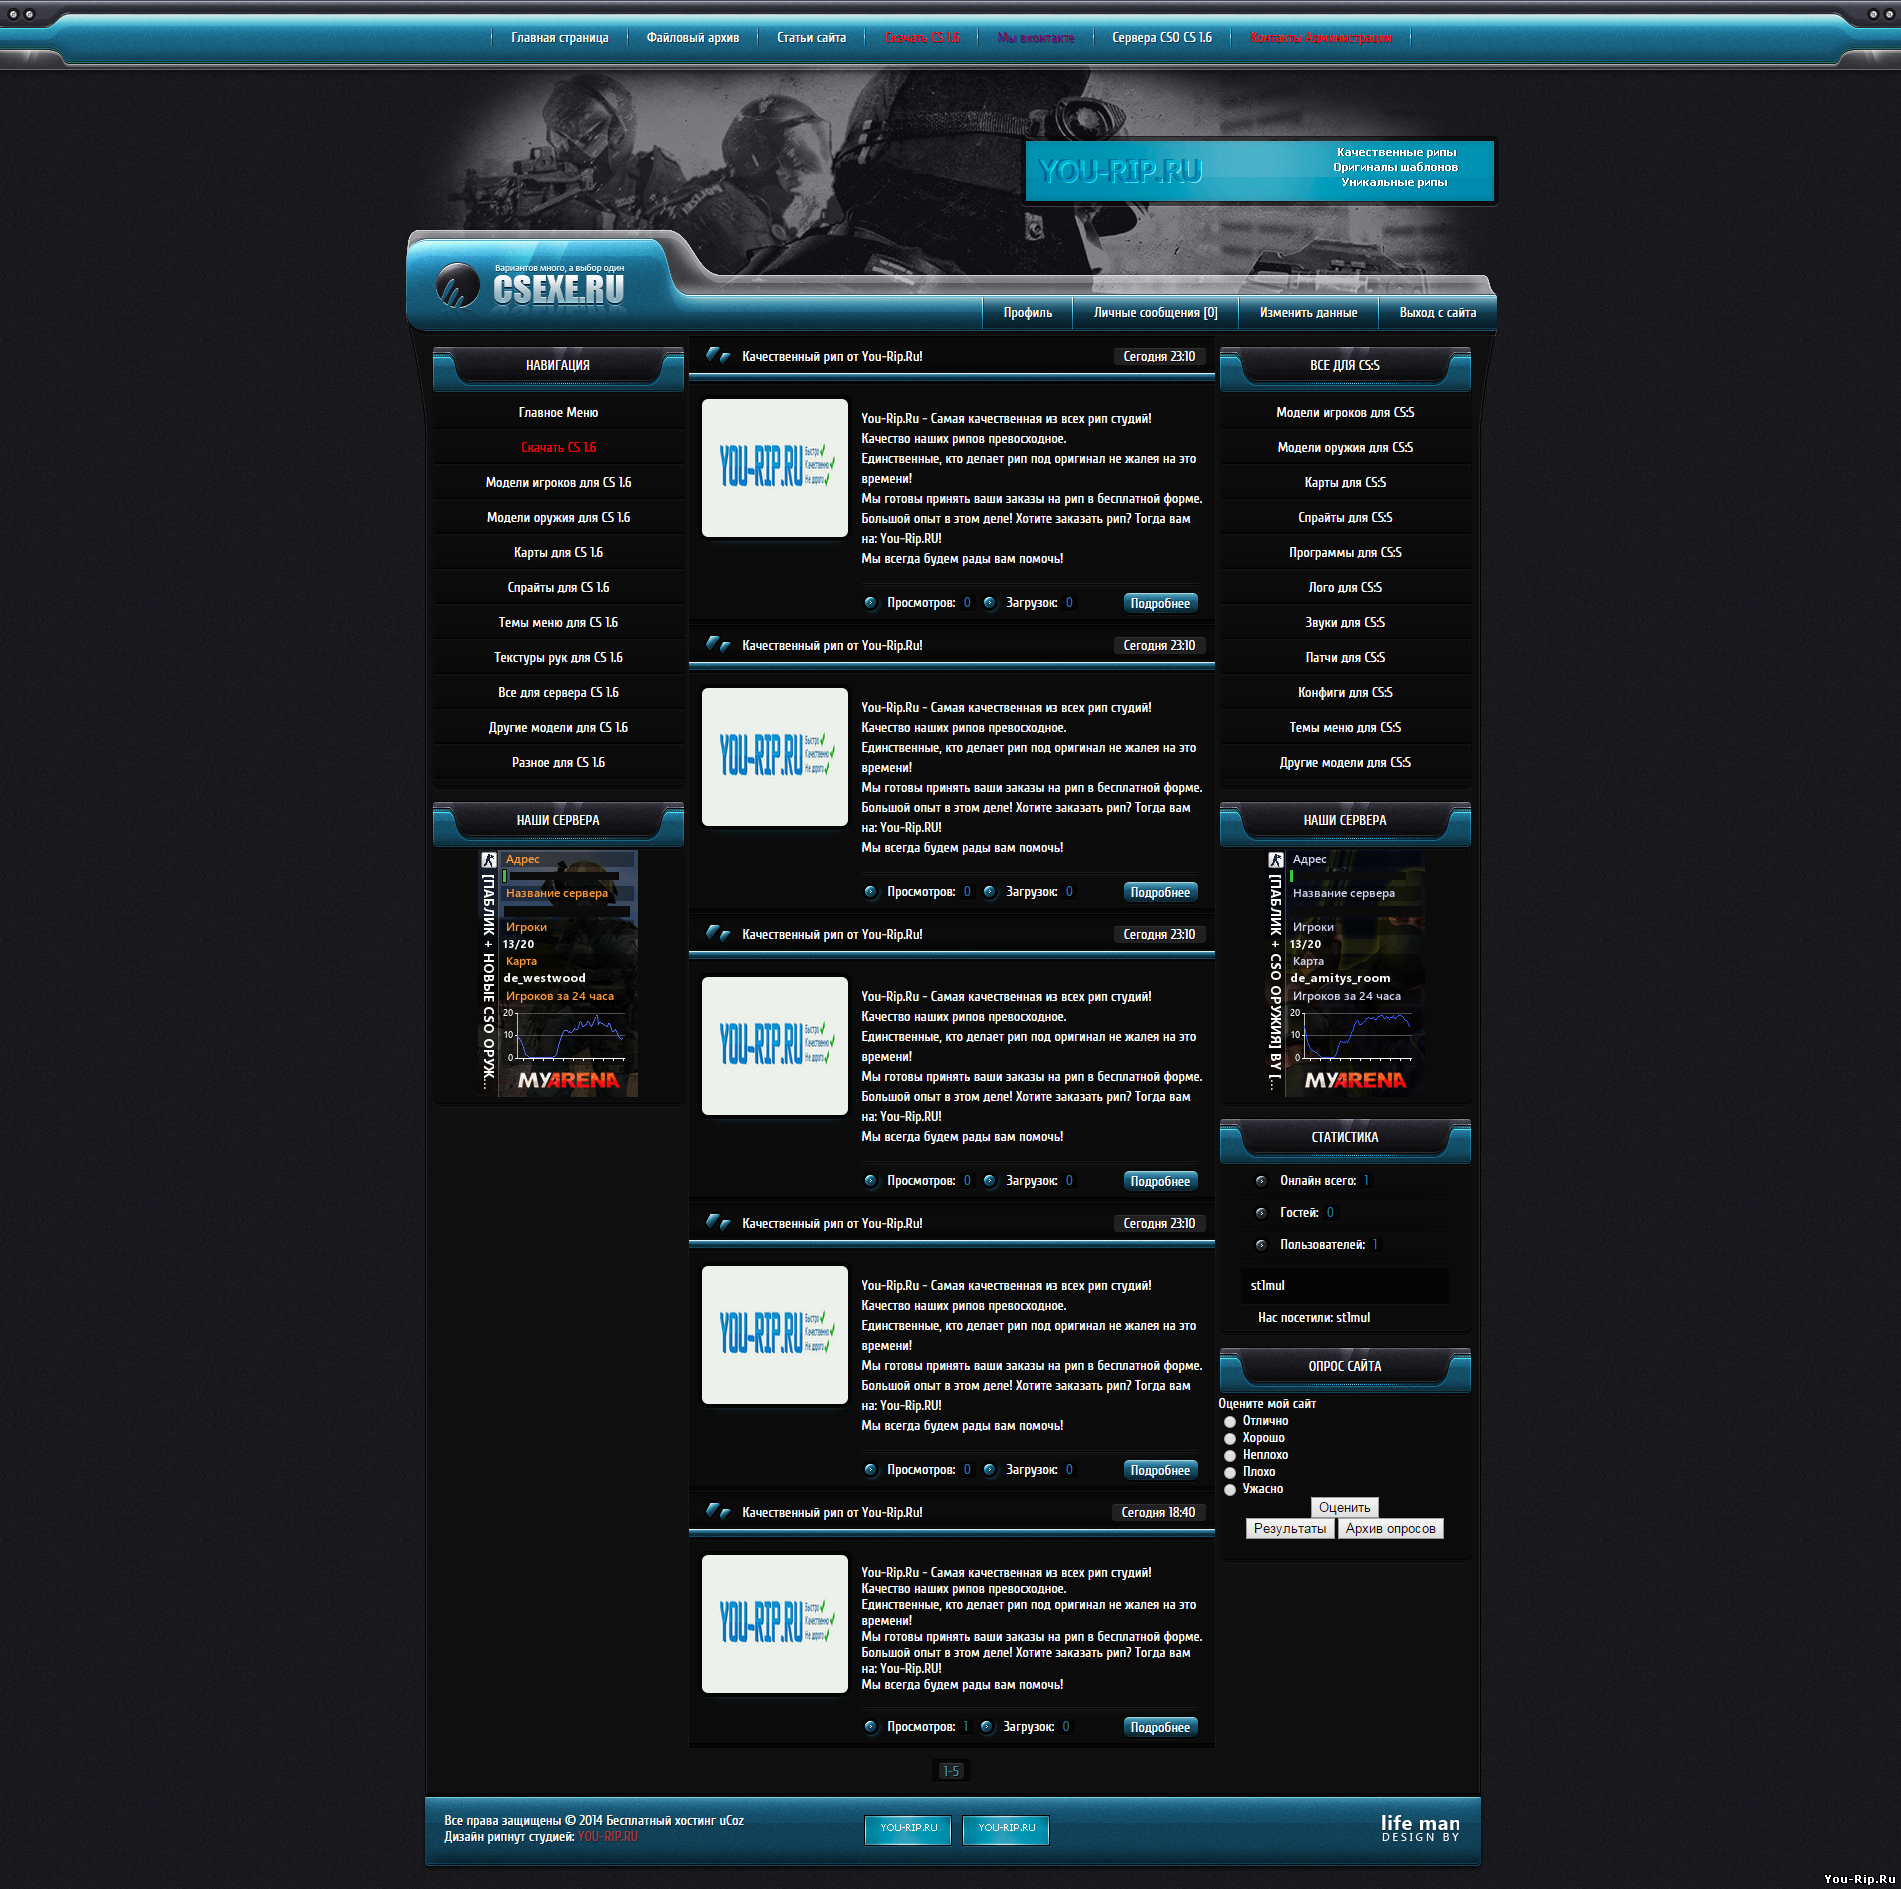Open 'Модели оружия для CS 1.6' link
The width and height of the screenshot is (1901, 1889).
tap(558, 518)
